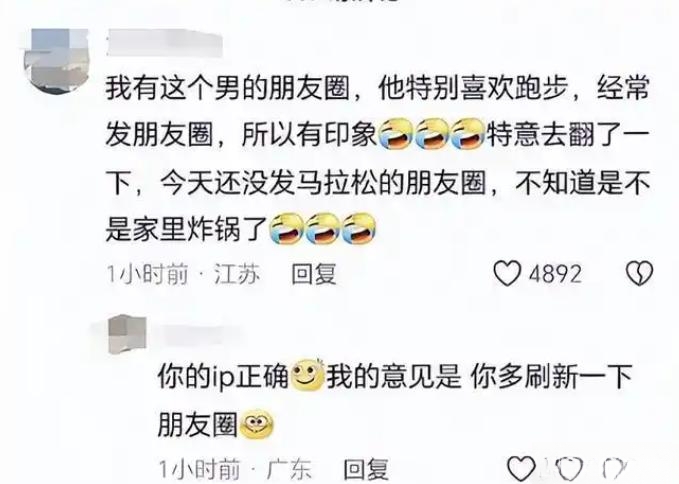Open the first commenter's blurred username
This screenshot has height=484, width=679.
tap(165, 42)
